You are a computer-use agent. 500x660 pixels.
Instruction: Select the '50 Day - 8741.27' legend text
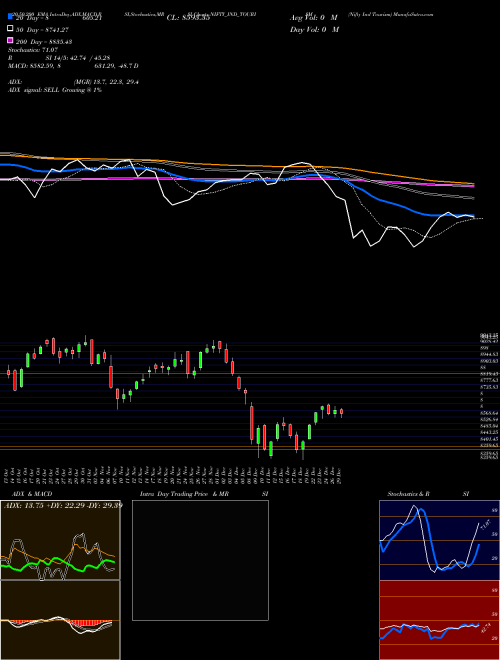[x=42, y=29]
